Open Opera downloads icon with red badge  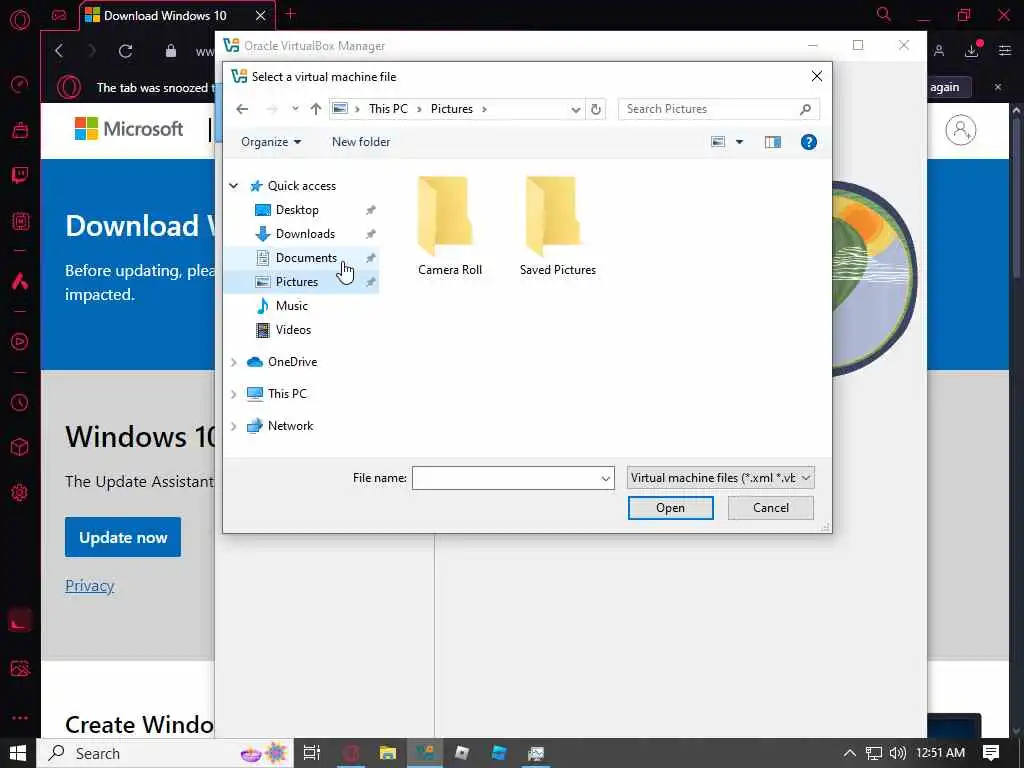(x=972, y=50)
